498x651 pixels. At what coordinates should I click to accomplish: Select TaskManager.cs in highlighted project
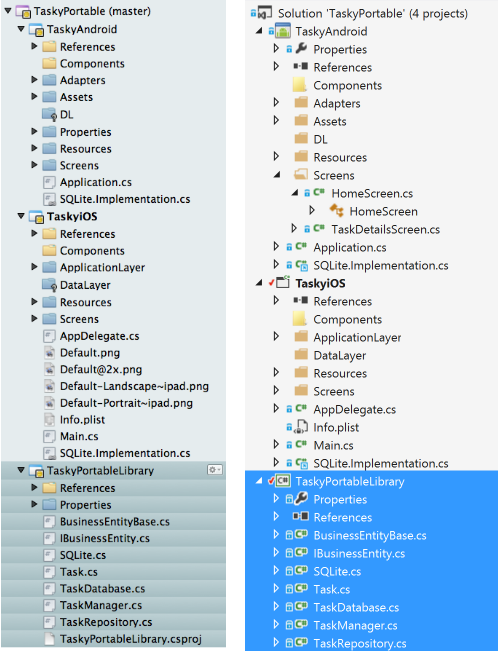pos(355,625)
